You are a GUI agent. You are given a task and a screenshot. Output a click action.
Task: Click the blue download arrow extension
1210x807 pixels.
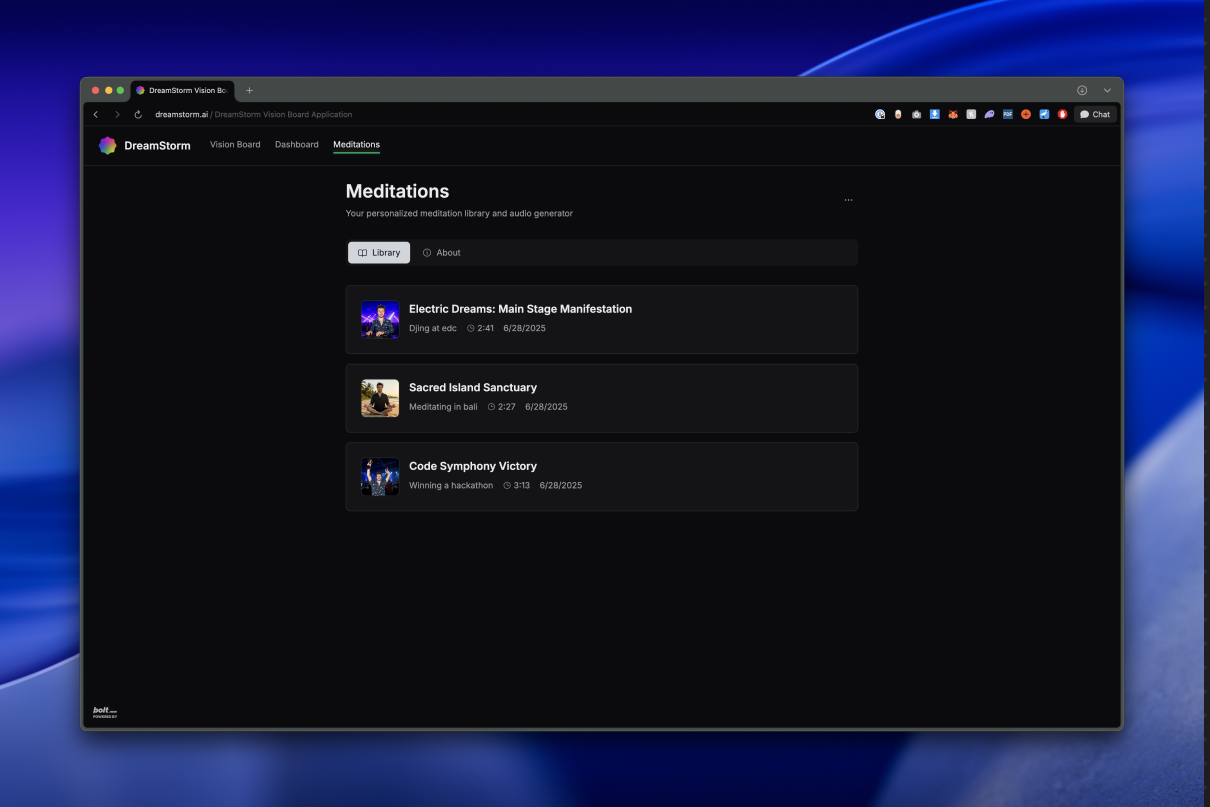tap(935, 114)
